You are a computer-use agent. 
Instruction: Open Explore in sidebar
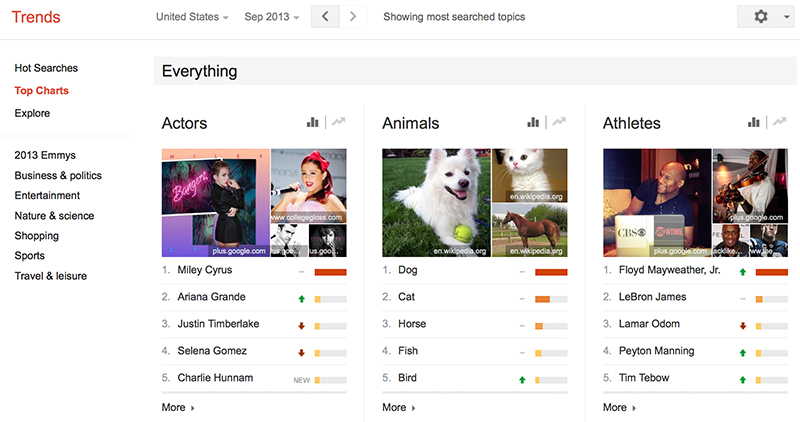pos(32,113)
